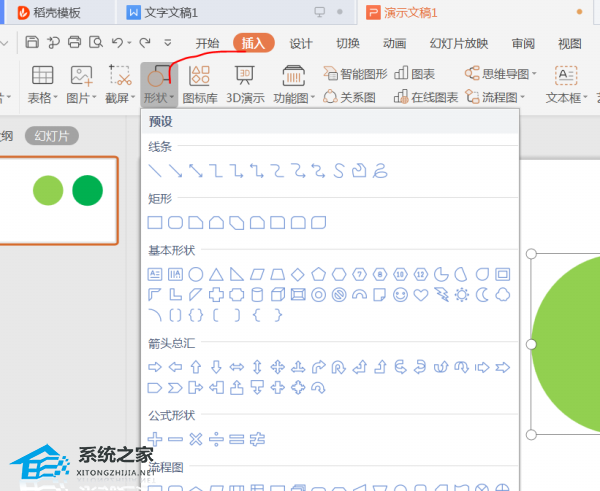Select the double-arrow line shape
The width and height of the screenshot is (600, 491).
click(x=196, y=171)
